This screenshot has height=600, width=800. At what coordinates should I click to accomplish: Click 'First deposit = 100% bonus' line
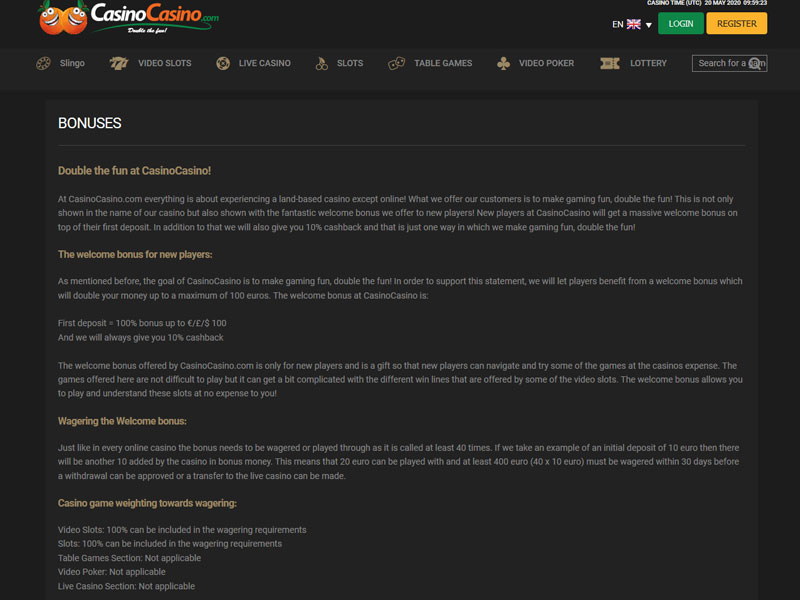pyautogui.click(x=142, y=323)
